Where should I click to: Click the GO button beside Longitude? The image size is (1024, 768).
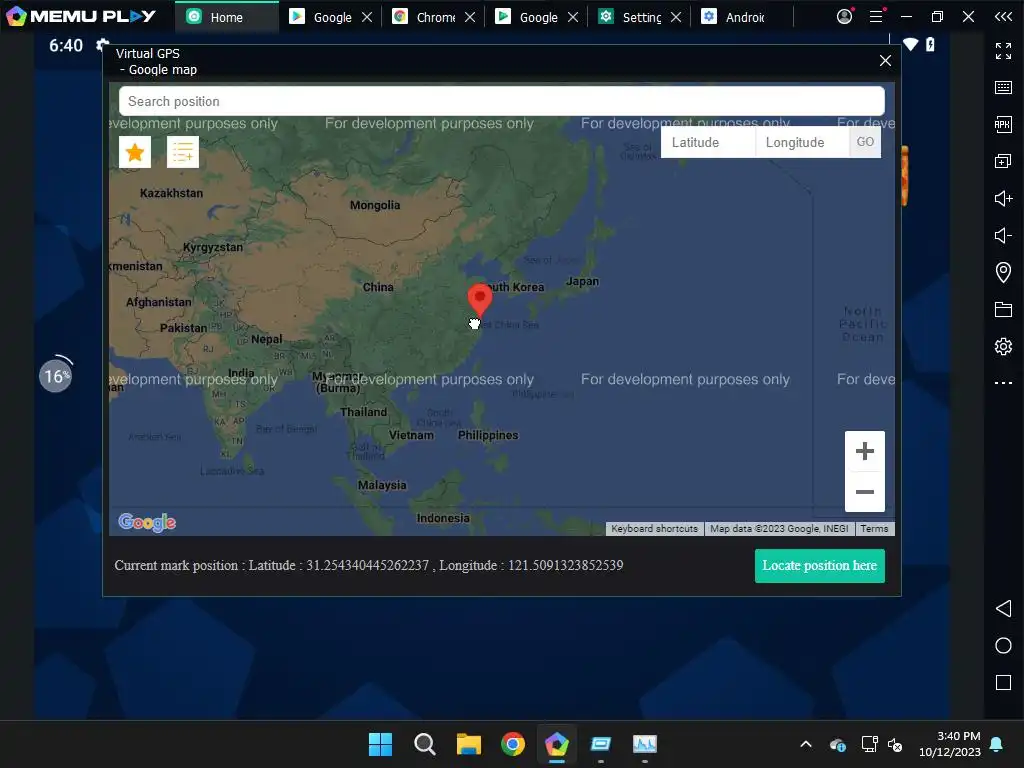865,142
